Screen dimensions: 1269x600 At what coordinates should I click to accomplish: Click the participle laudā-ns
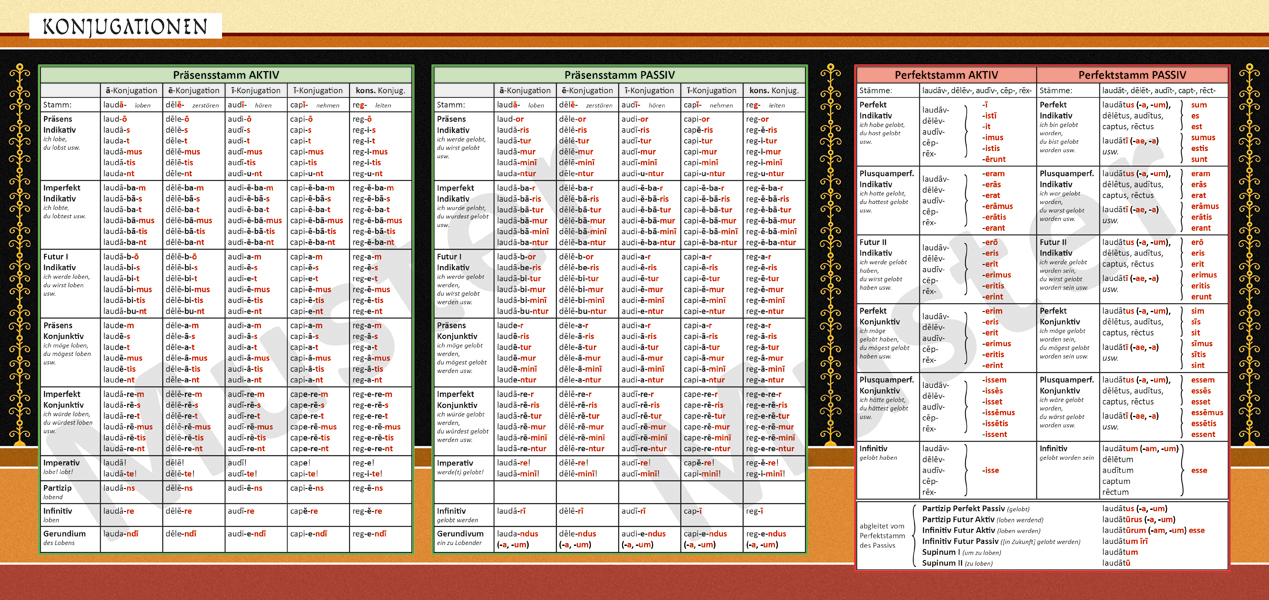click(119, 488)
